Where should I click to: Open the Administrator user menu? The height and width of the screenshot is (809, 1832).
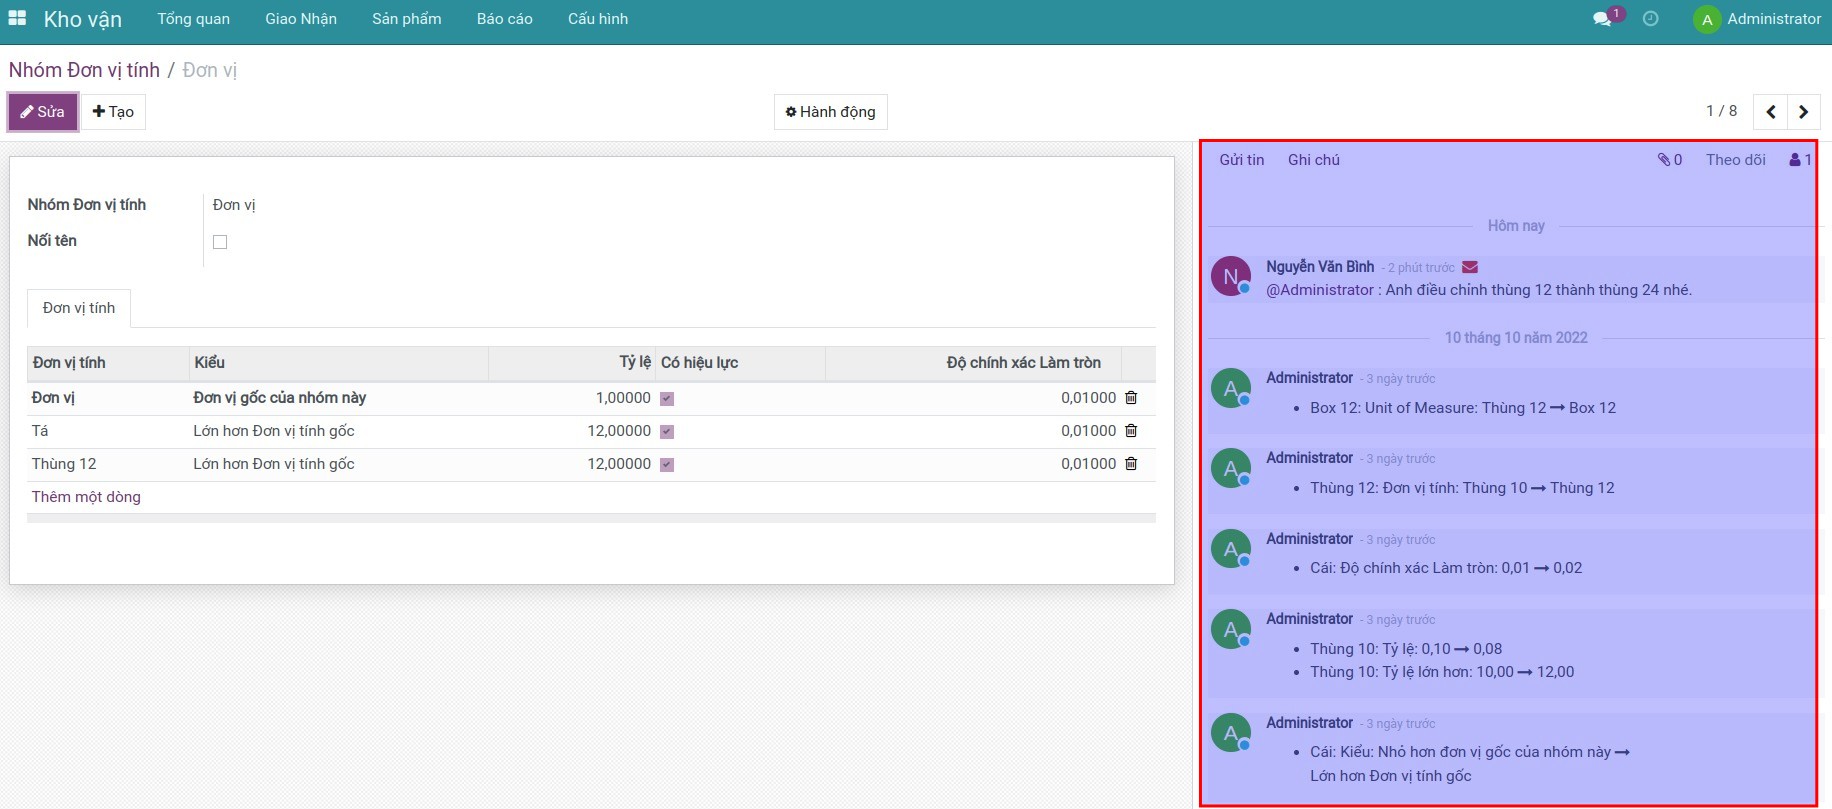[x=1757, y=19]
